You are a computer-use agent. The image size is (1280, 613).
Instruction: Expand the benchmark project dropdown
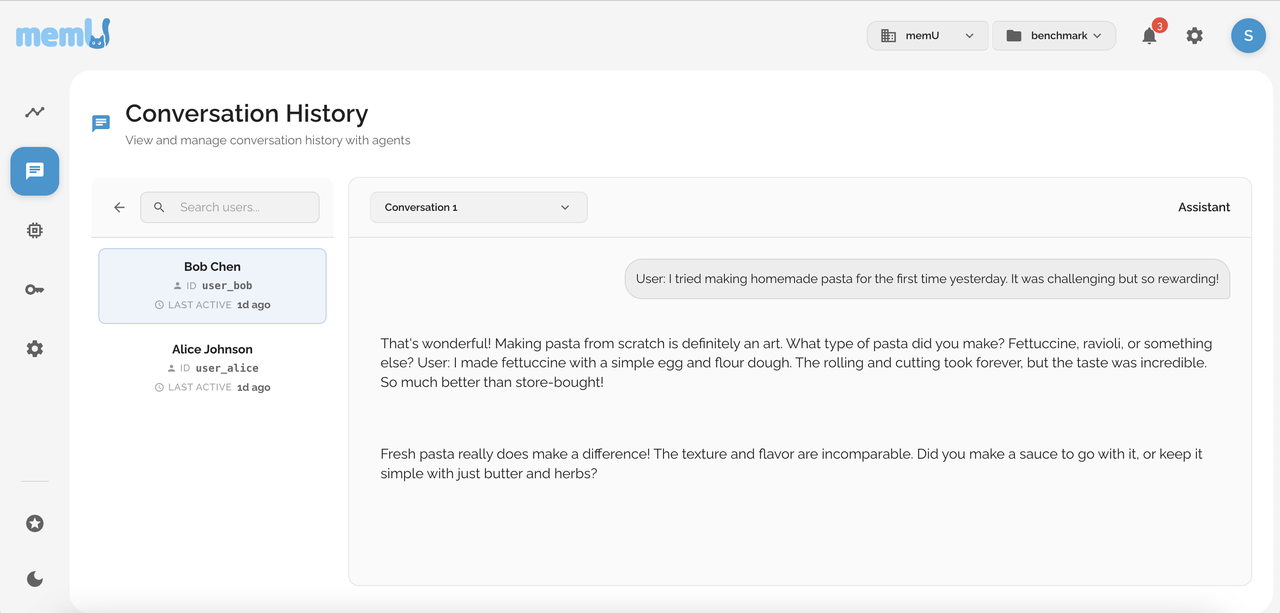pyautogui.click(x=1054, y=36)
